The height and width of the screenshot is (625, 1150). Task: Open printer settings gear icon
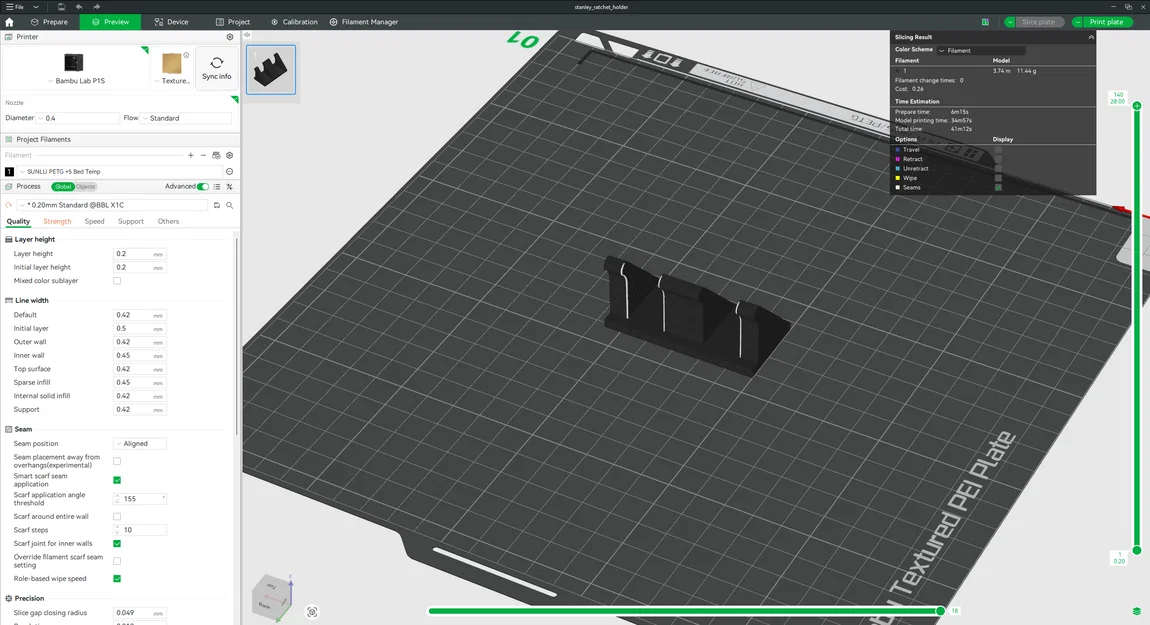tap(230, 37)
